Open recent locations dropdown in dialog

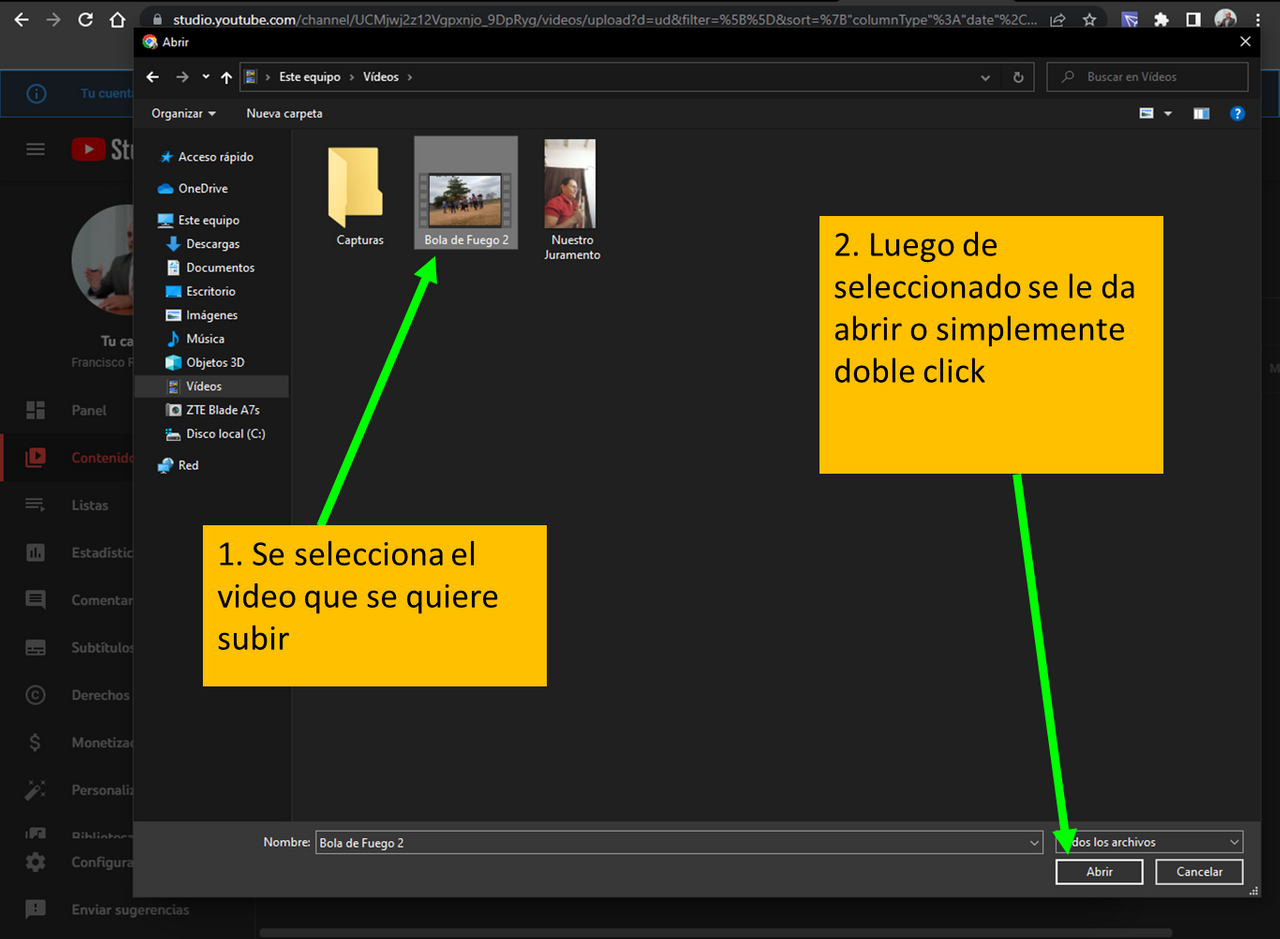coord(206,77)
